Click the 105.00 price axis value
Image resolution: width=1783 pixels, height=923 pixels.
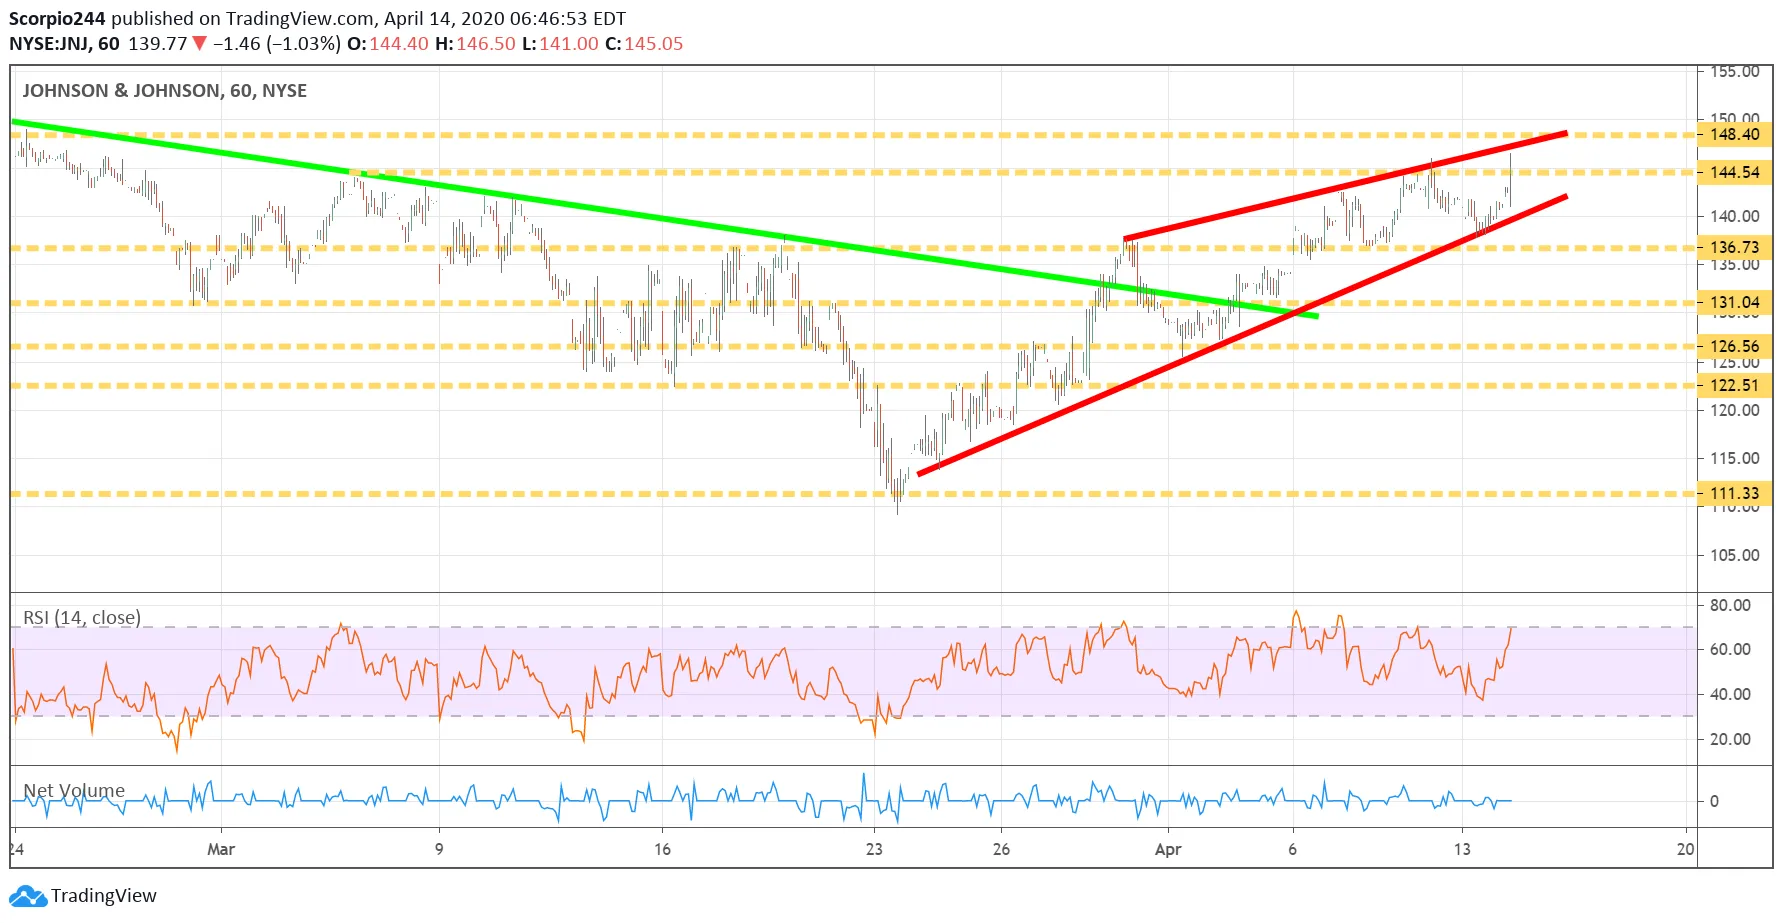(1735, 555)
